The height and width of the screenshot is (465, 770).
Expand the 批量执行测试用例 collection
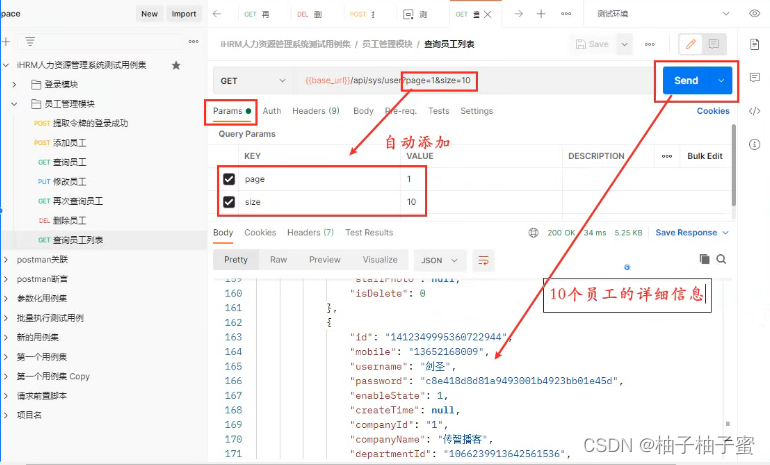click(6, 318)
